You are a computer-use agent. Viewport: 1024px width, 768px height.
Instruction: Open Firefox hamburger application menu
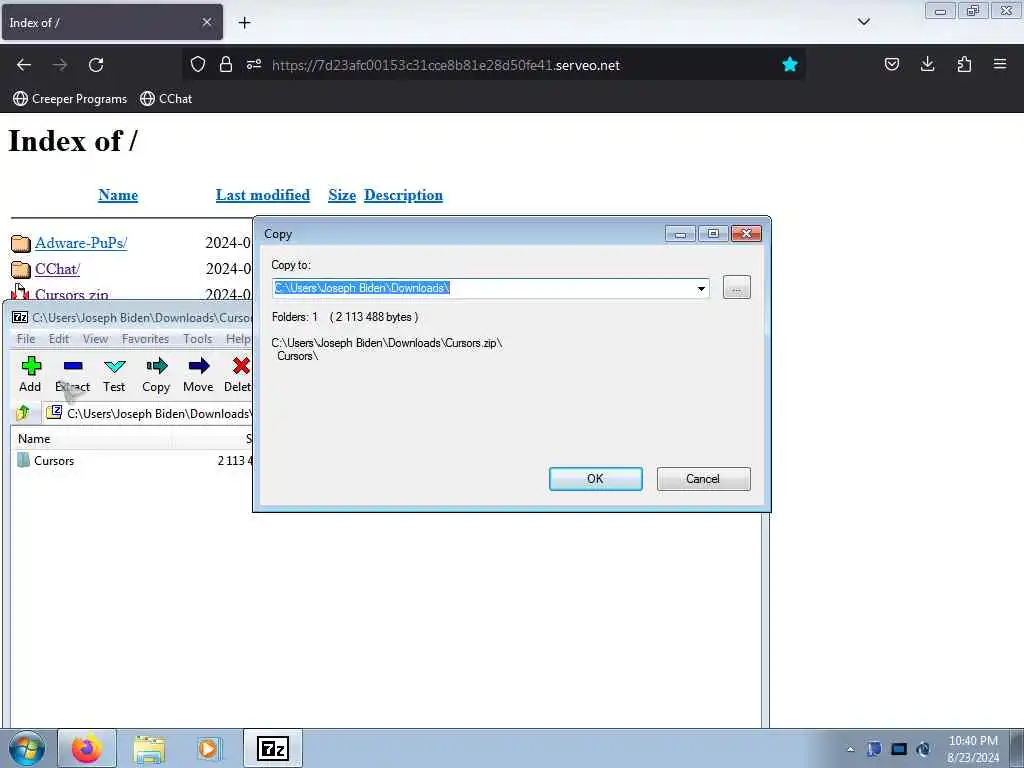point(1000,64)
